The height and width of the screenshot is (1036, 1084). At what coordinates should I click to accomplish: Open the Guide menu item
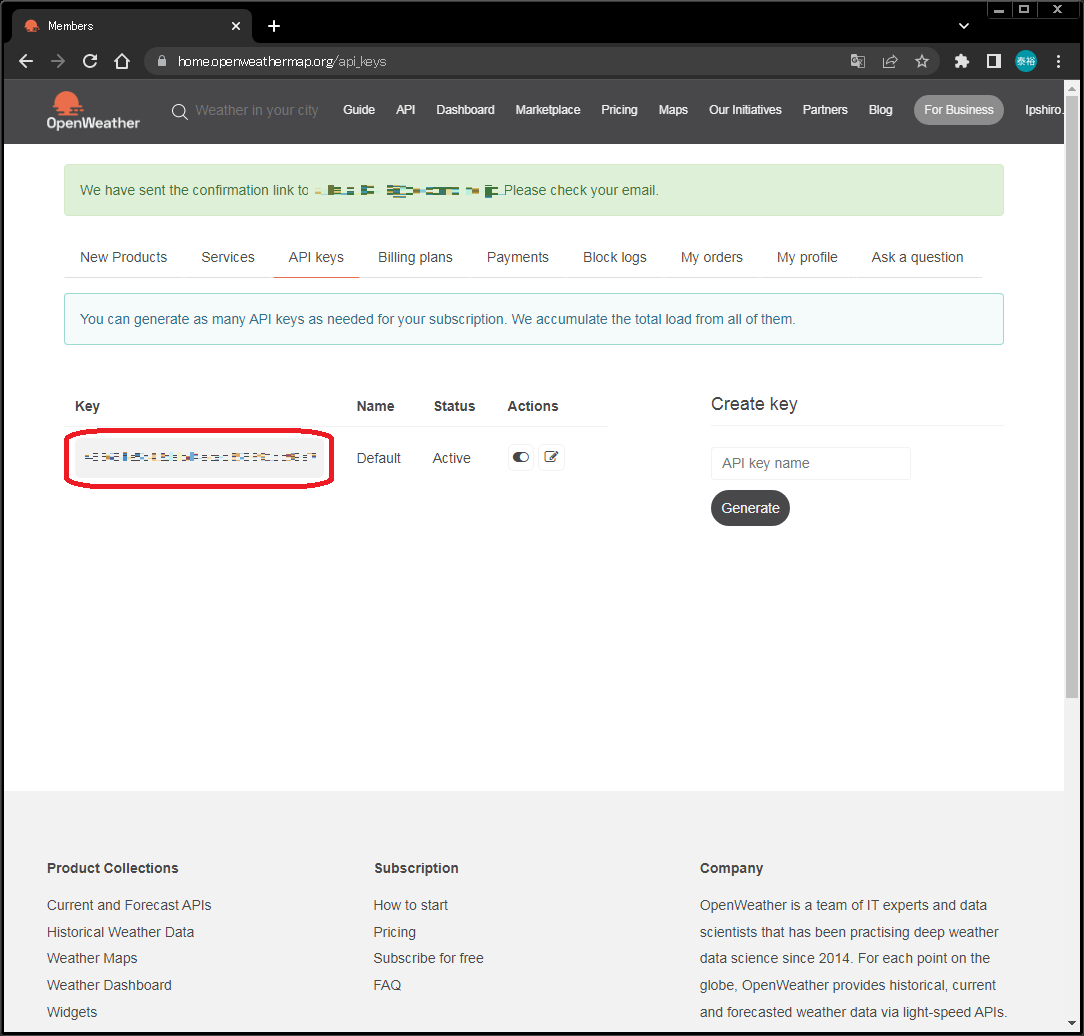tap(359, 110)
